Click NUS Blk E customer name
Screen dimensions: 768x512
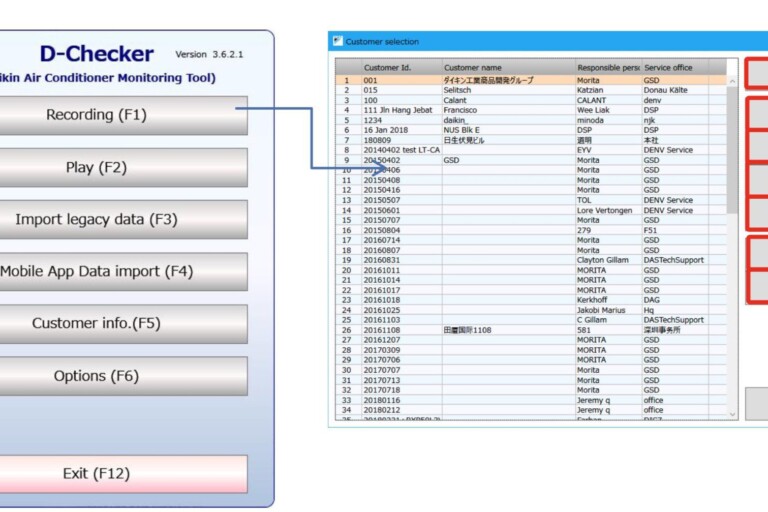[x=508, y=130]
